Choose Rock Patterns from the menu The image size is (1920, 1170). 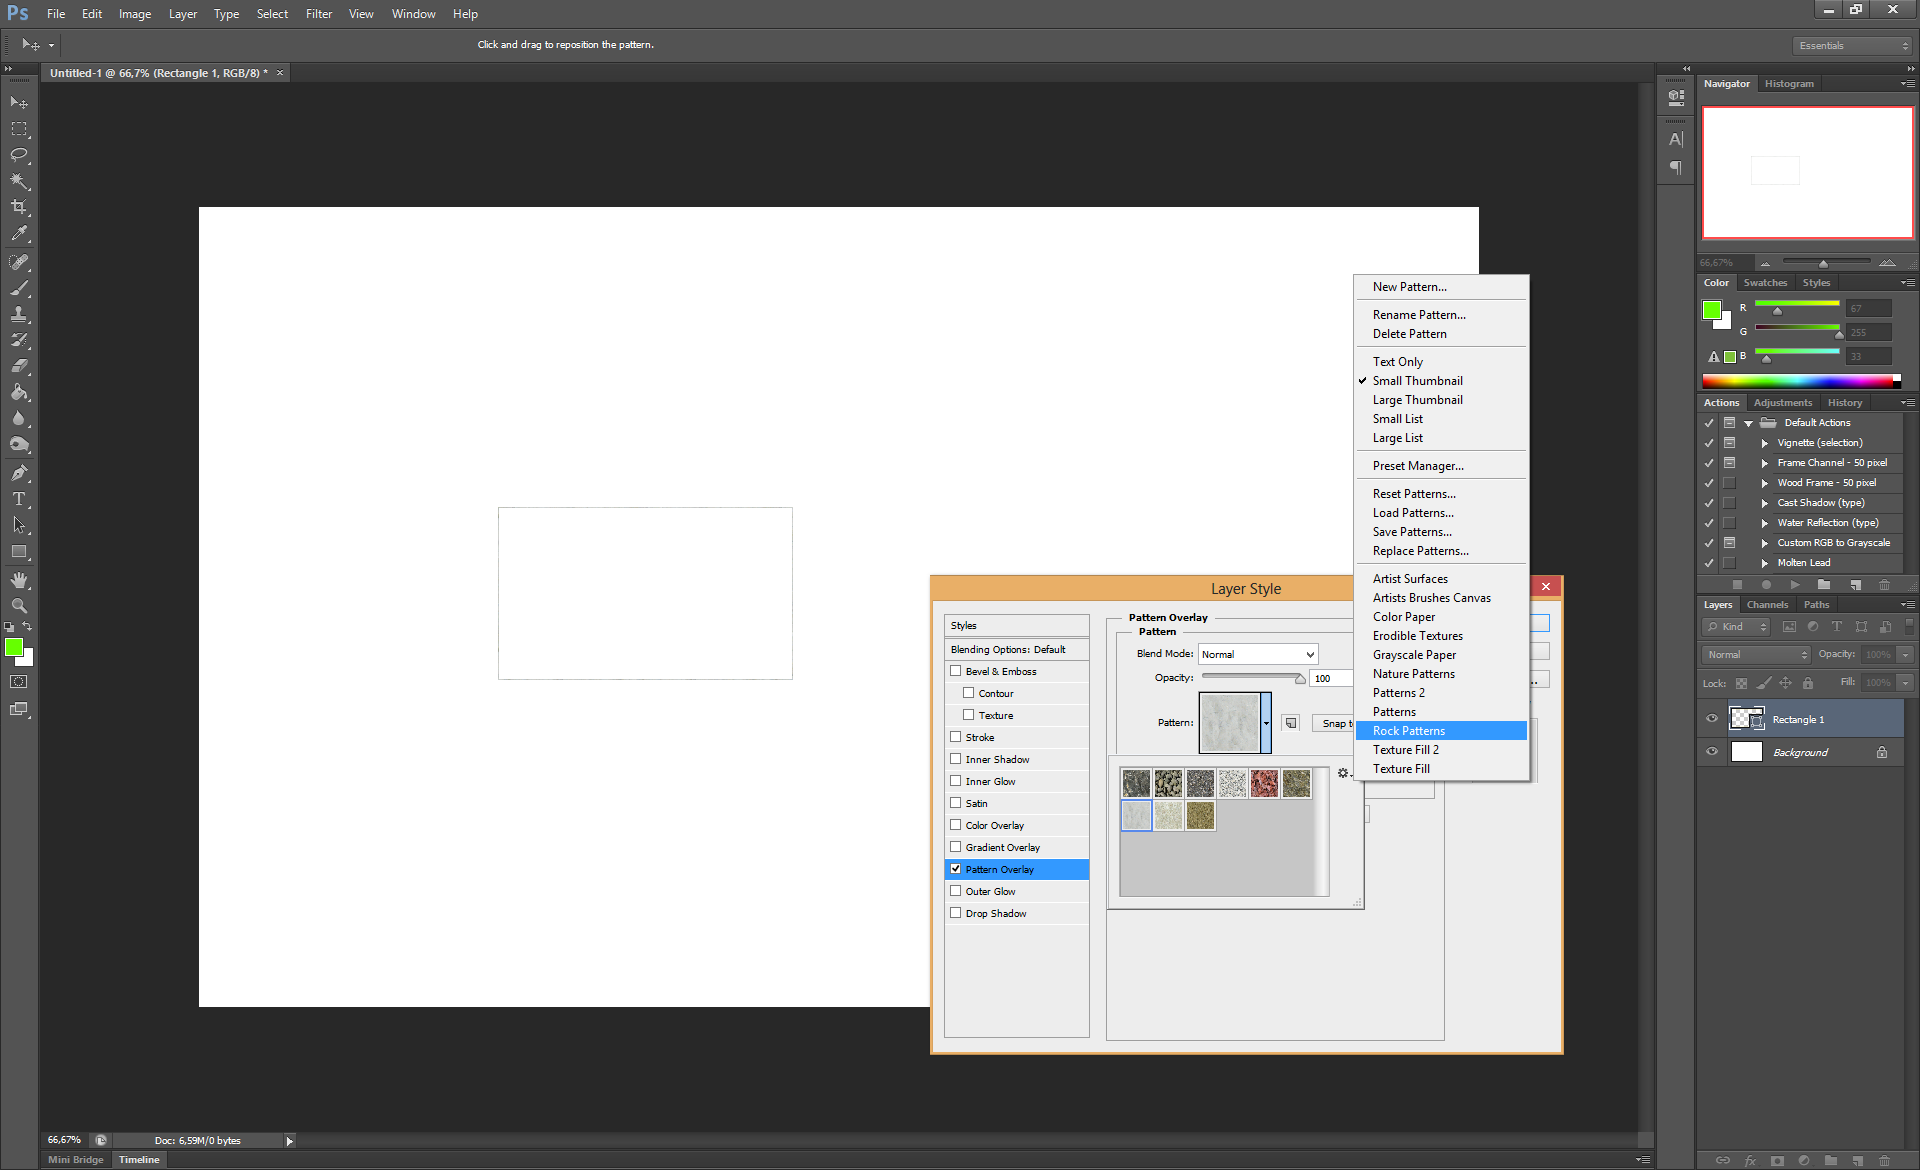(1409, 731)
